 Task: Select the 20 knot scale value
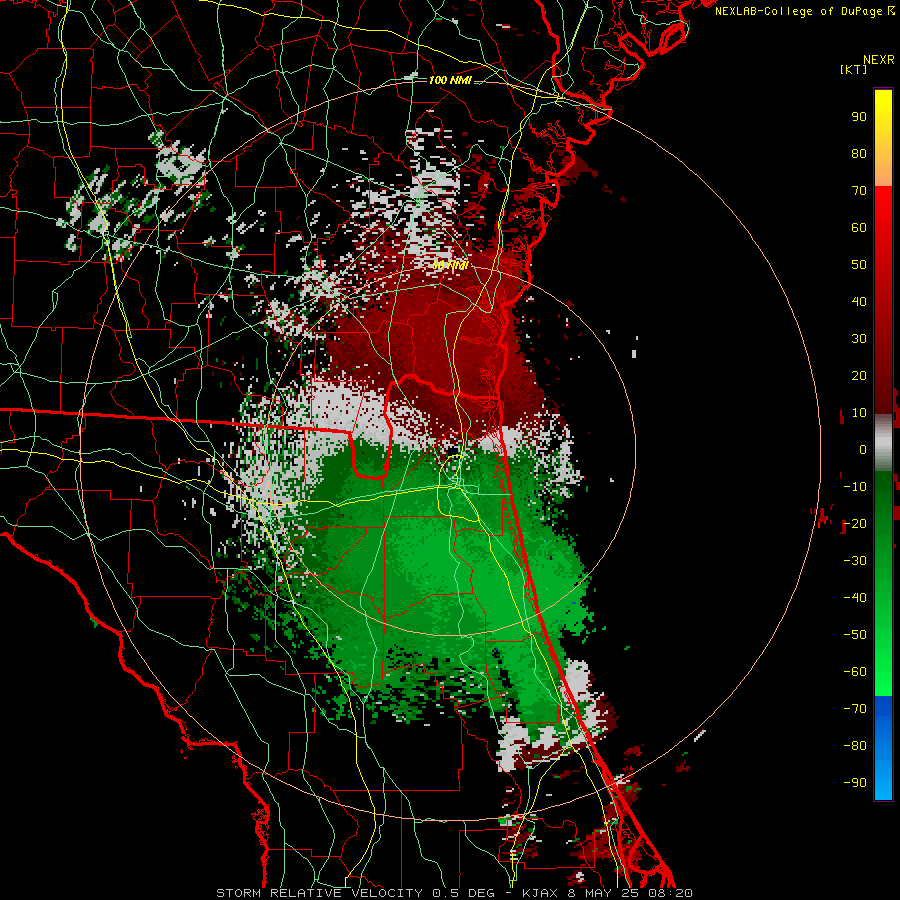(859, 376)
